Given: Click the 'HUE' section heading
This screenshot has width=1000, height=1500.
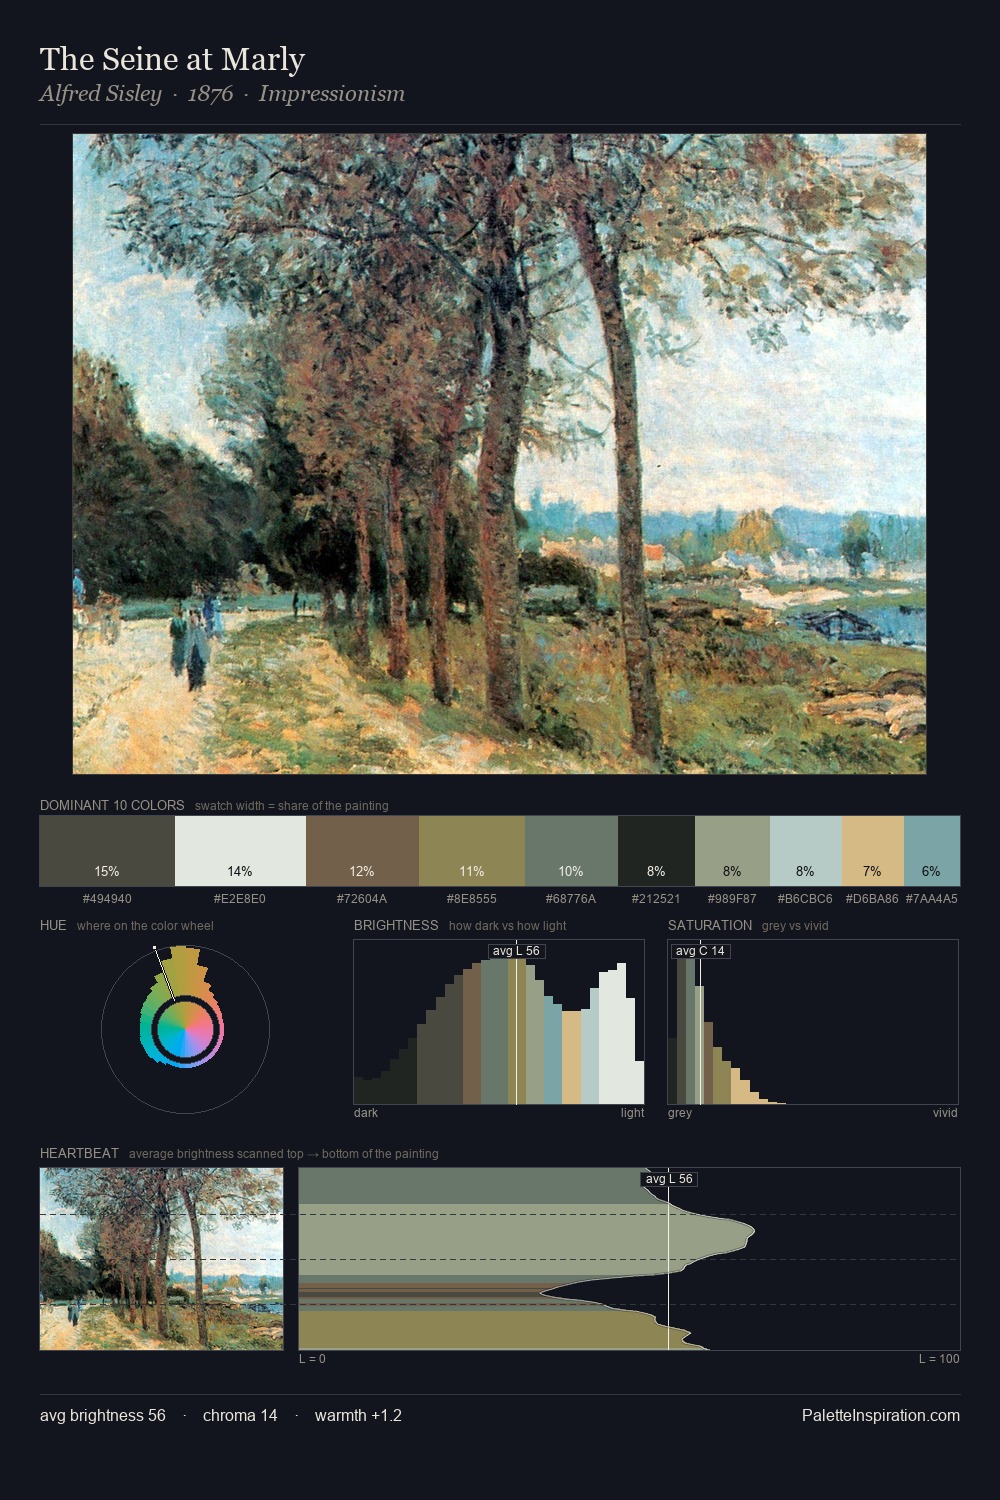Looking at the screenshot, I should click(x=53, y=925).
